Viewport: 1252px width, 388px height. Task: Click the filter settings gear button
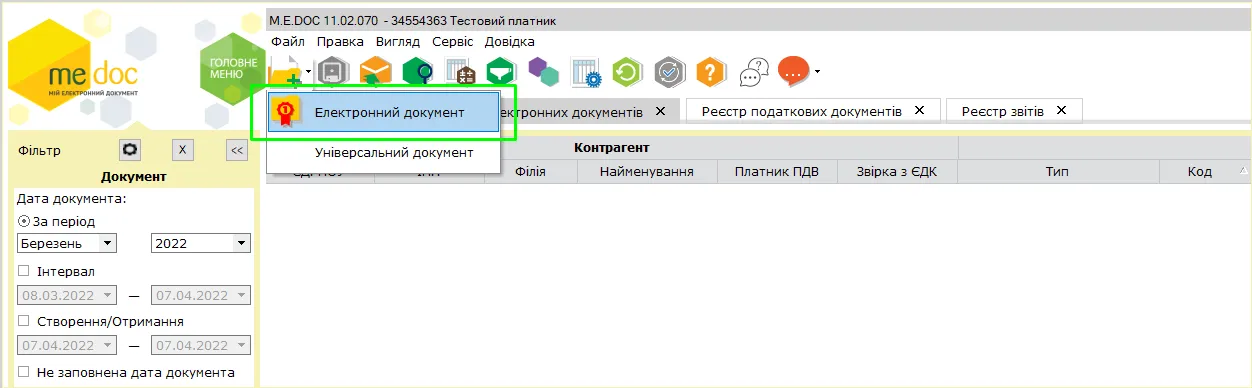coord(131,150)
